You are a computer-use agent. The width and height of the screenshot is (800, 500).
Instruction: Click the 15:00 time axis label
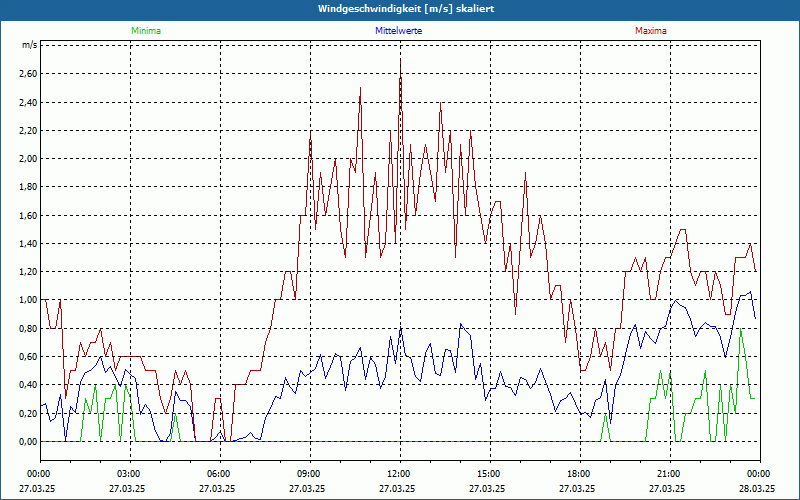pyautogui.click(x=489, y=474)
